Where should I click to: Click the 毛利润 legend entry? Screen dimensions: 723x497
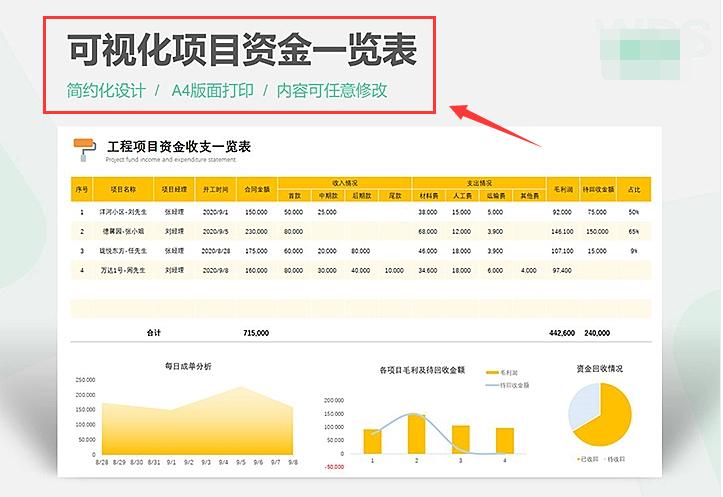(503, 373)
